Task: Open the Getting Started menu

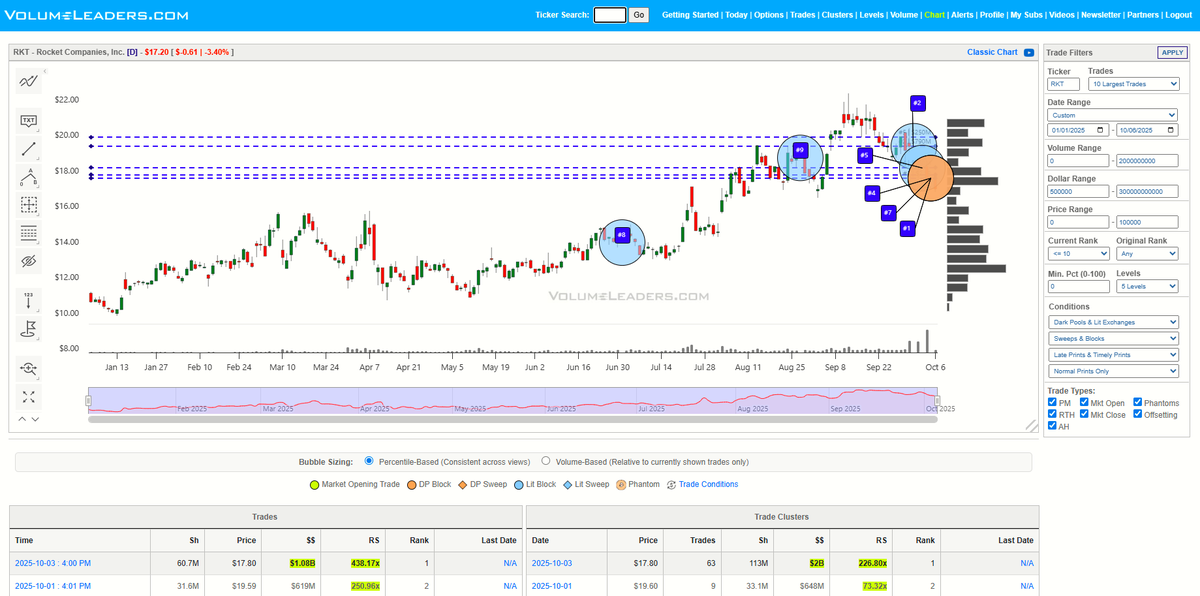Action: click(690, 15)
